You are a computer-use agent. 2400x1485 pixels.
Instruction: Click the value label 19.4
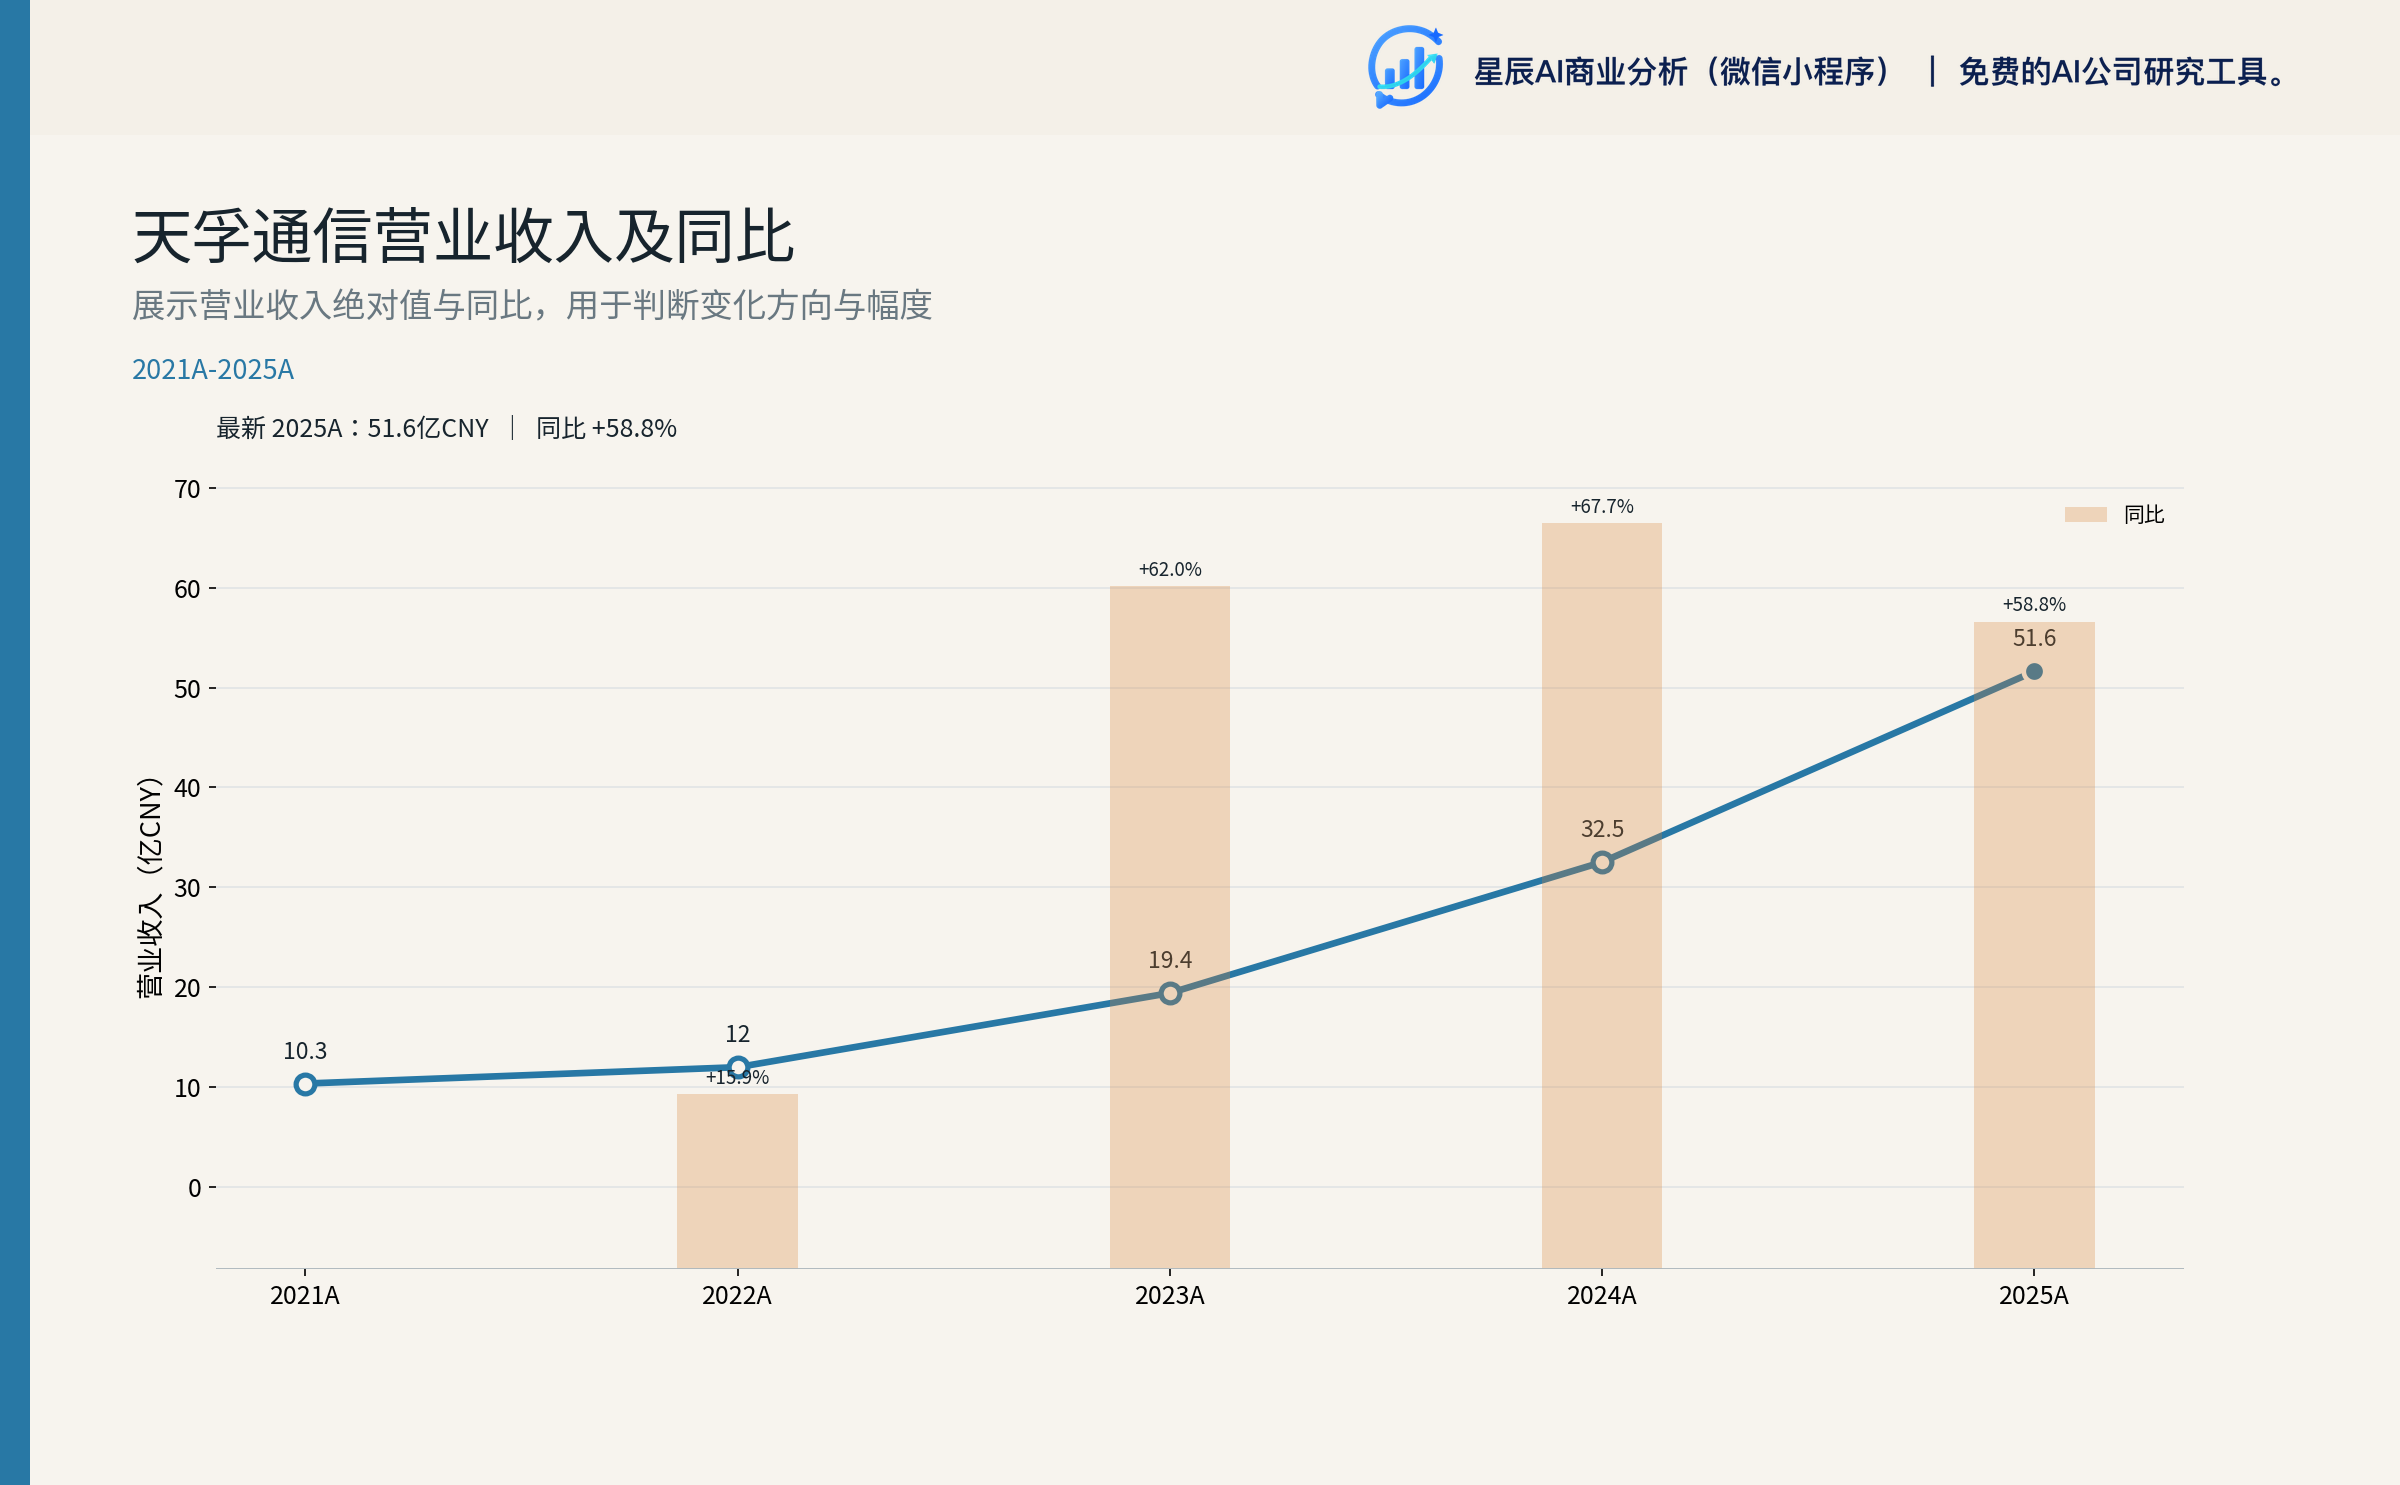tap(1170, 960)
